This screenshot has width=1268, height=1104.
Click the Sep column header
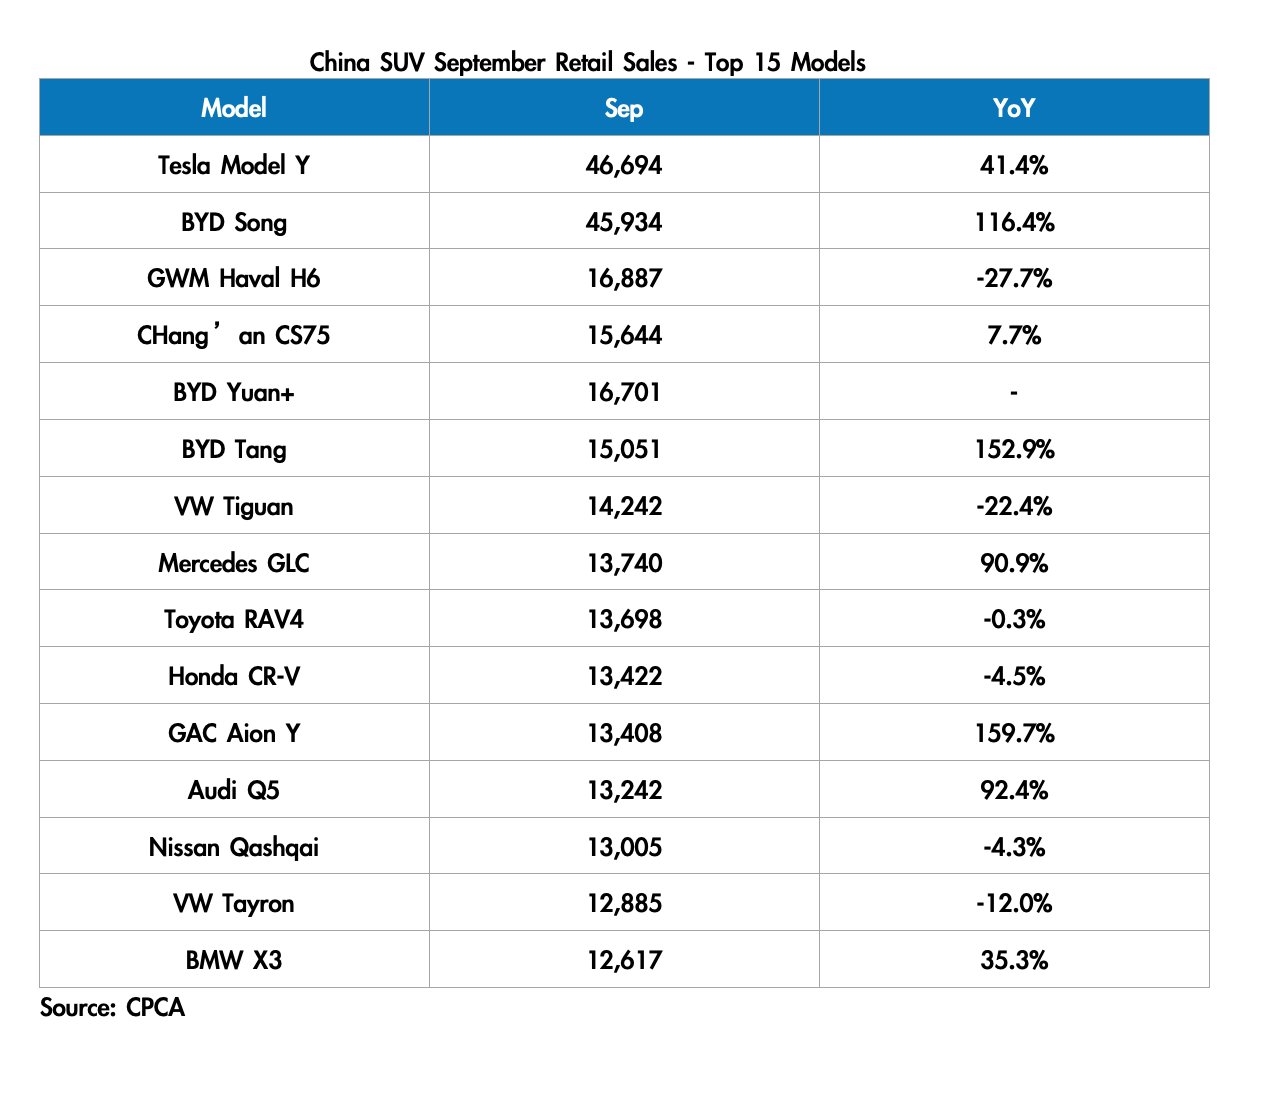pos(624,108)
